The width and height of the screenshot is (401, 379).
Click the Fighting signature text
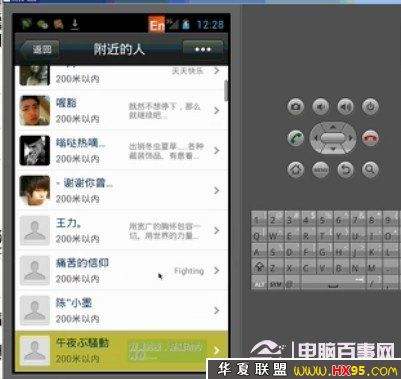189,271
